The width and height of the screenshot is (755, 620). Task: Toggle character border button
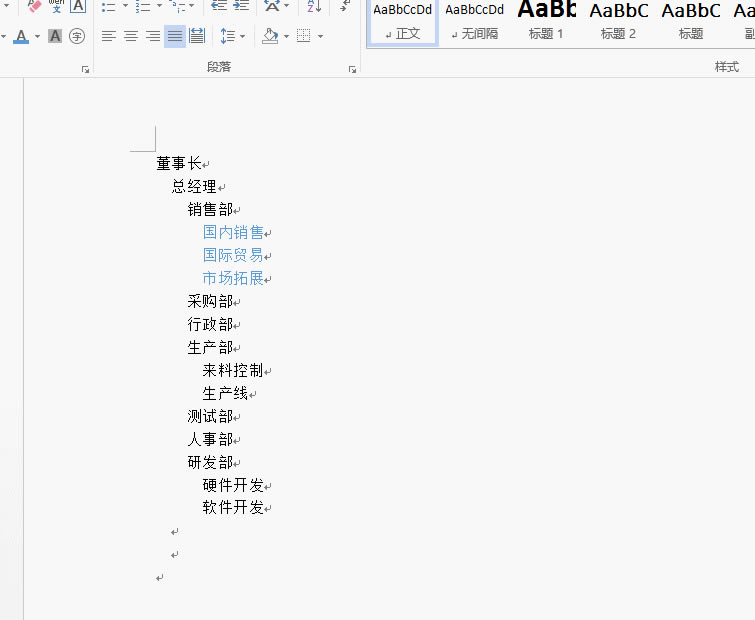[78, 6]
